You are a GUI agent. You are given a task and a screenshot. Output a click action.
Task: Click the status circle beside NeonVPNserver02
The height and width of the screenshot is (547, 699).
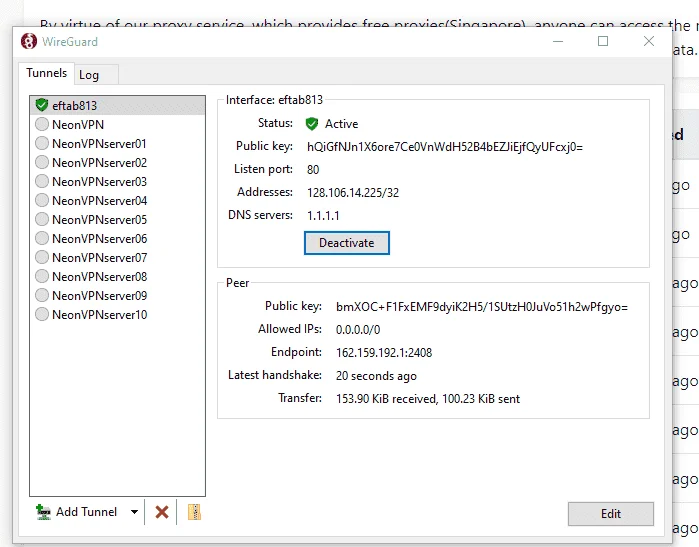click(42, 162)
